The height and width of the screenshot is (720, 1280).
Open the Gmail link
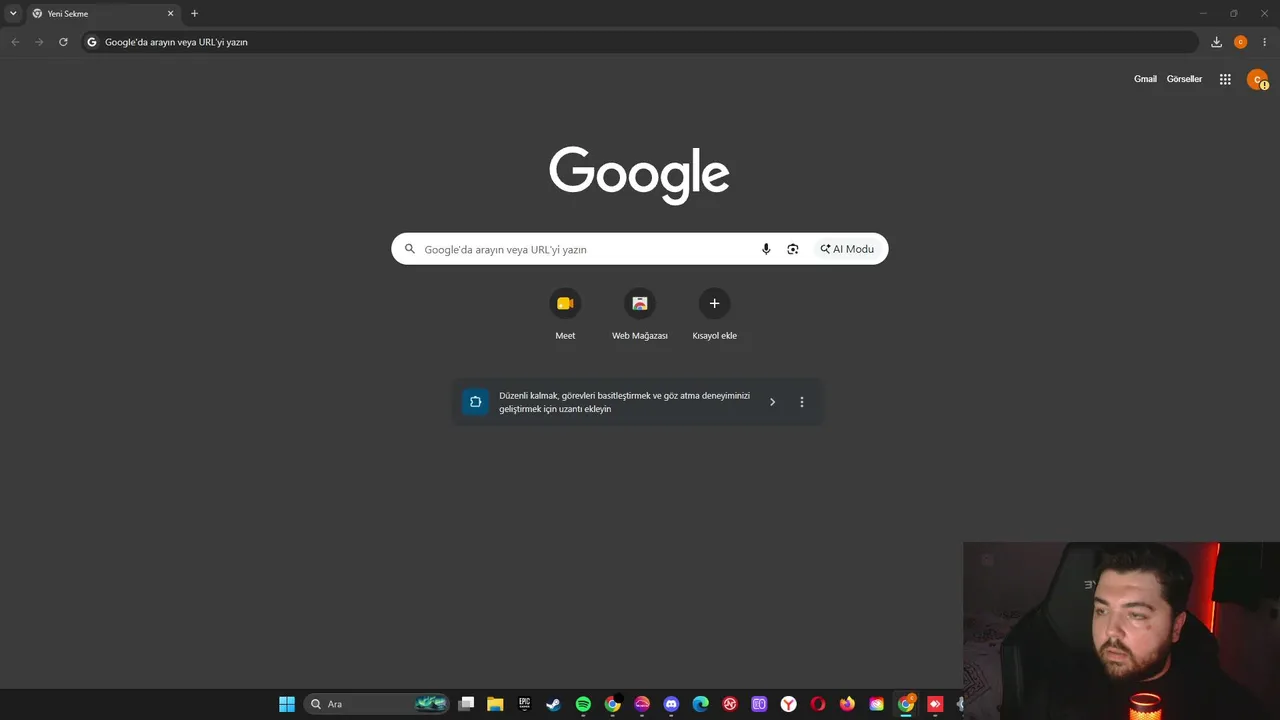(1145, 79)
